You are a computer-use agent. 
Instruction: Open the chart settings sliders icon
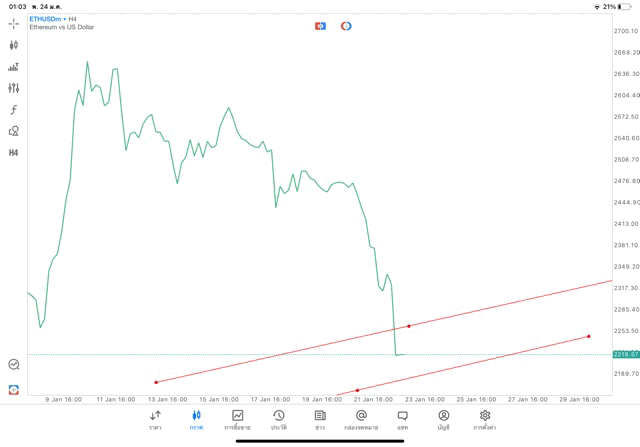[x=14, y=88]
